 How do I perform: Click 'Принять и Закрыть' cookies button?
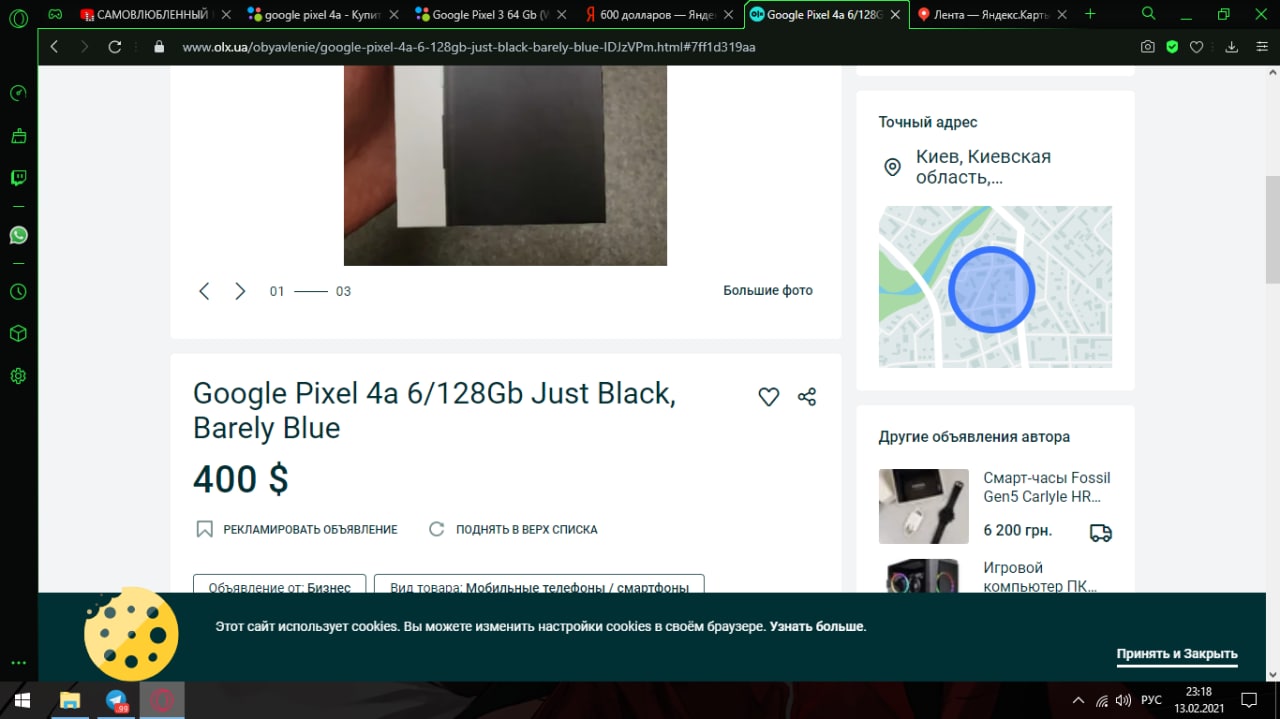1177,654
